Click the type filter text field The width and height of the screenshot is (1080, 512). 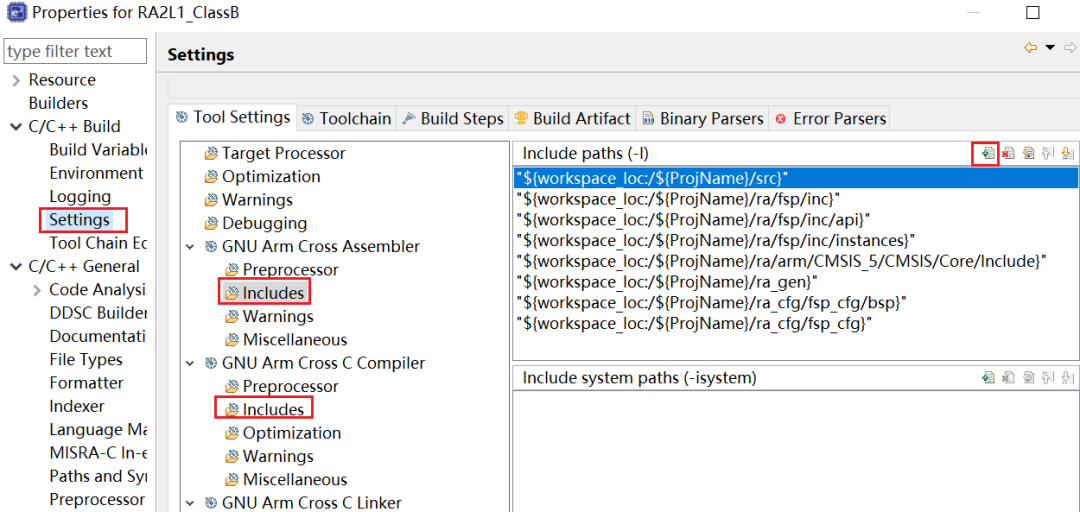[75, 51]
